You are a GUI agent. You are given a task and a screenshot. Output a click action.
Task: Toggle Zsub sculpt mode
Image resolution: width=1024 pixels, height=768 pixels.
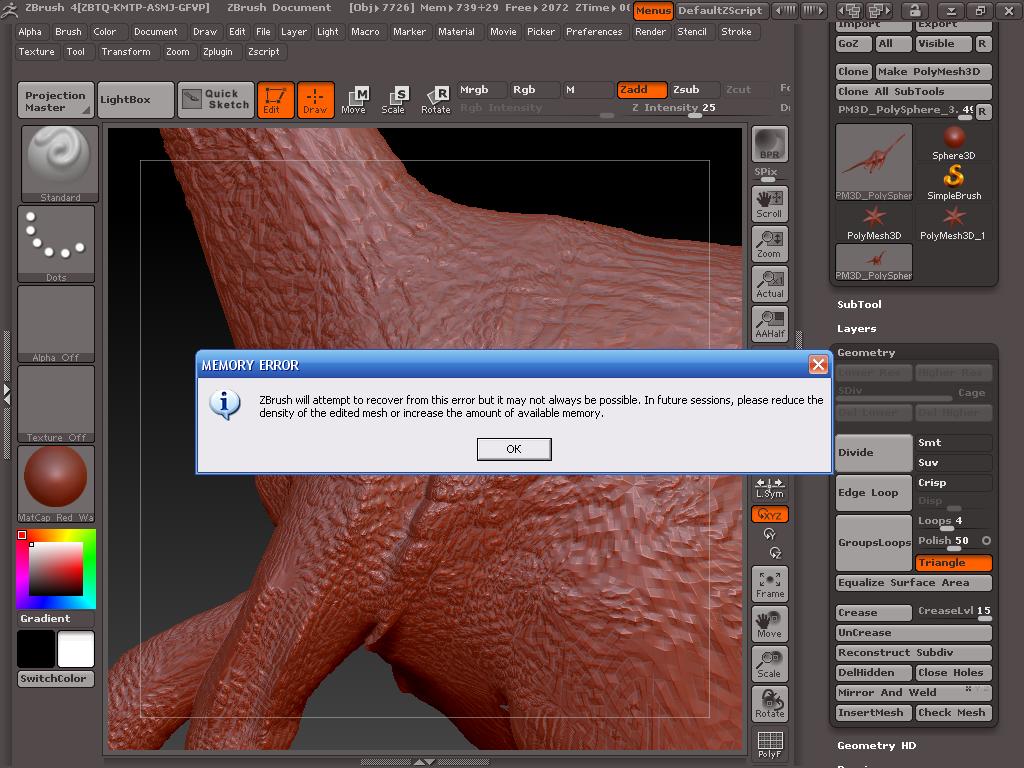coord(696,89)
